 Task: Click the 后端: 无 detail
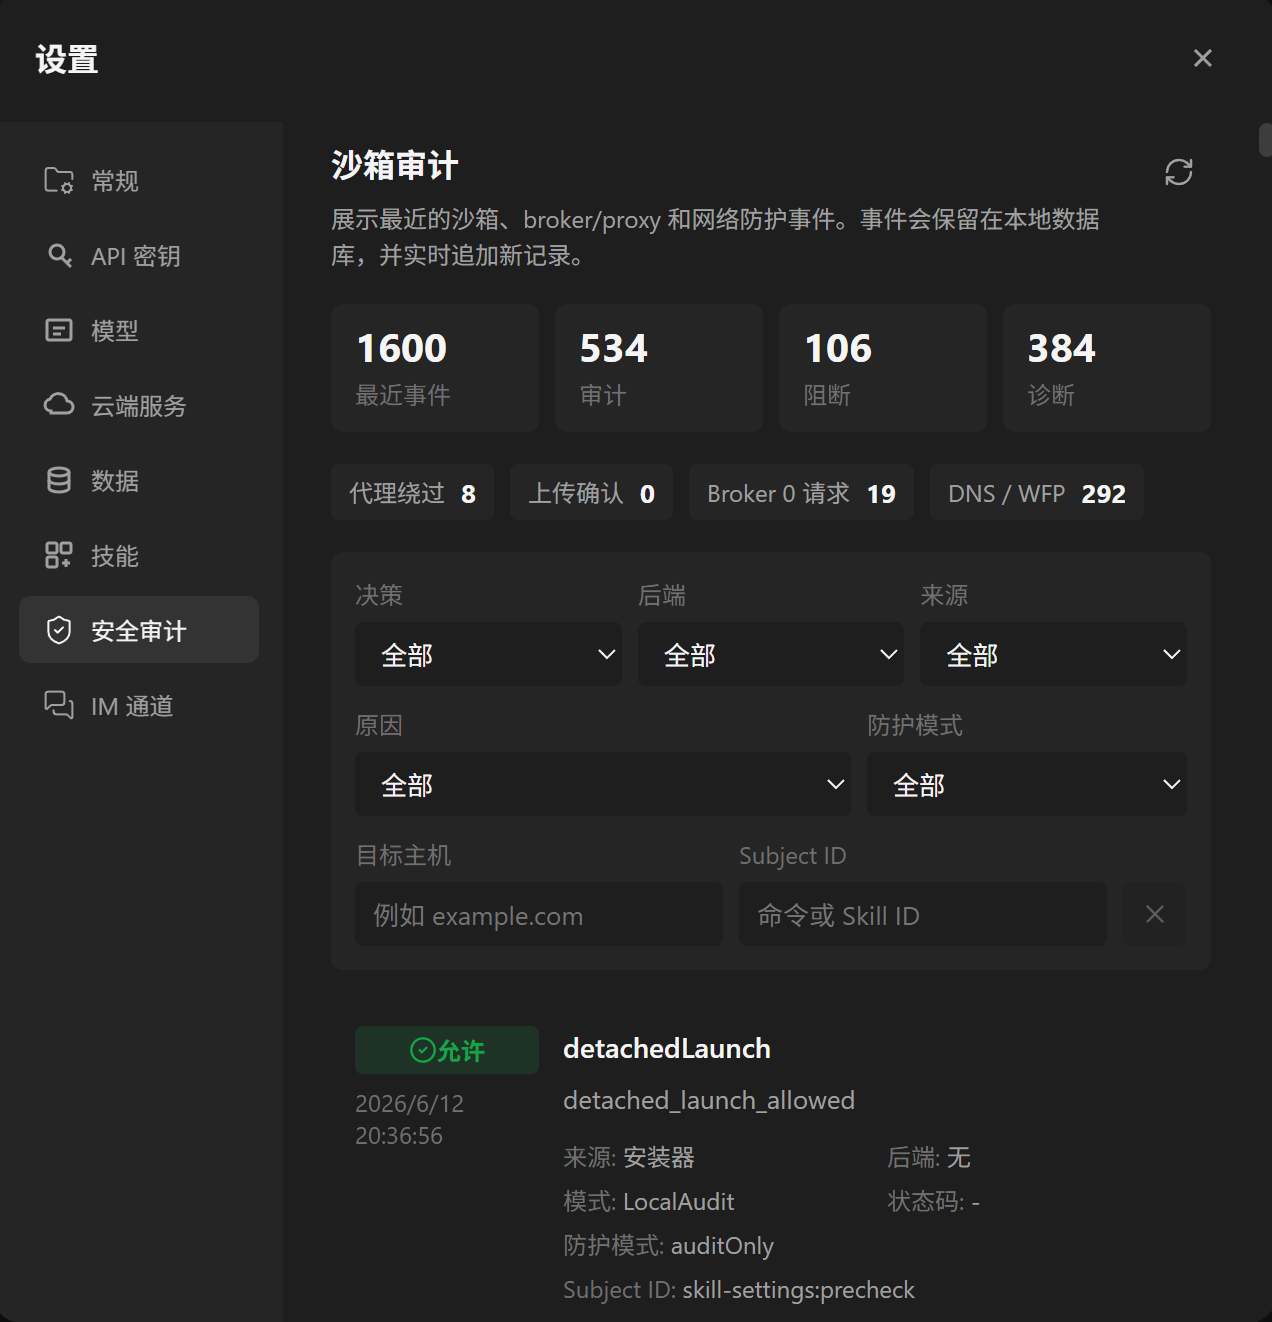pyautogui.click(x=929, y=1157)
